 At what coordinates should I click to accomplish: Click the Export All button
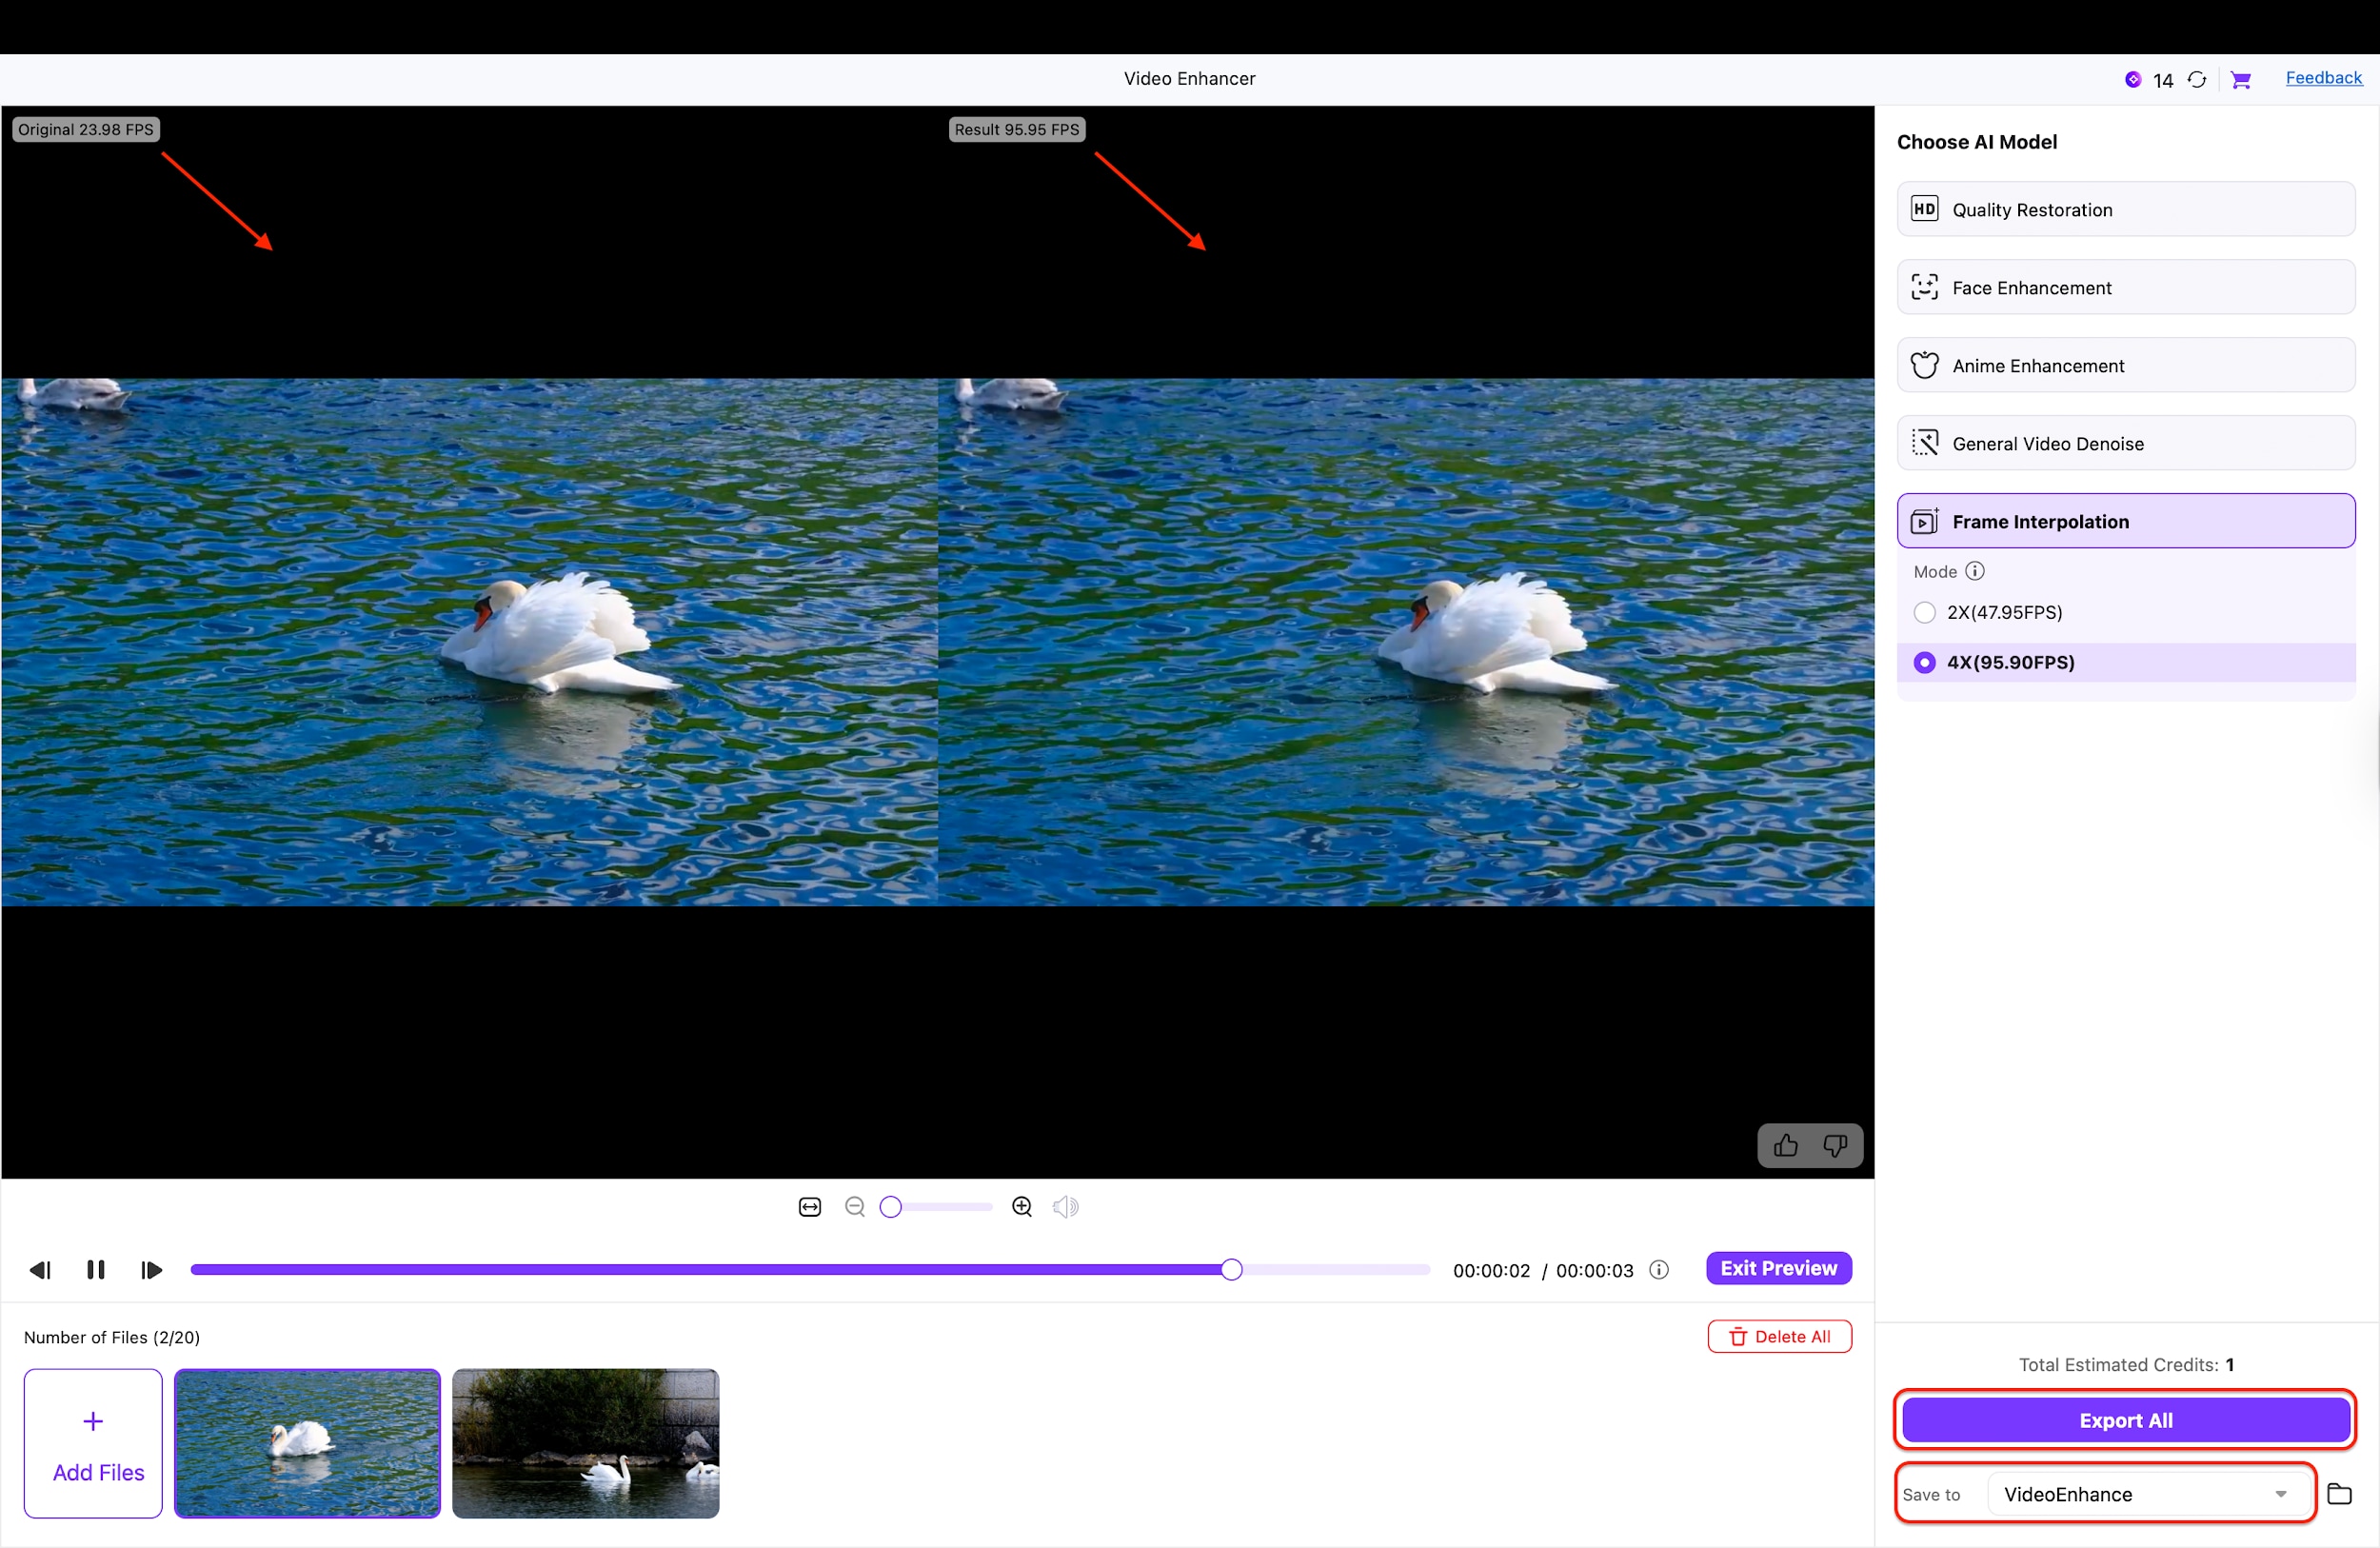pos(2124,1420)
